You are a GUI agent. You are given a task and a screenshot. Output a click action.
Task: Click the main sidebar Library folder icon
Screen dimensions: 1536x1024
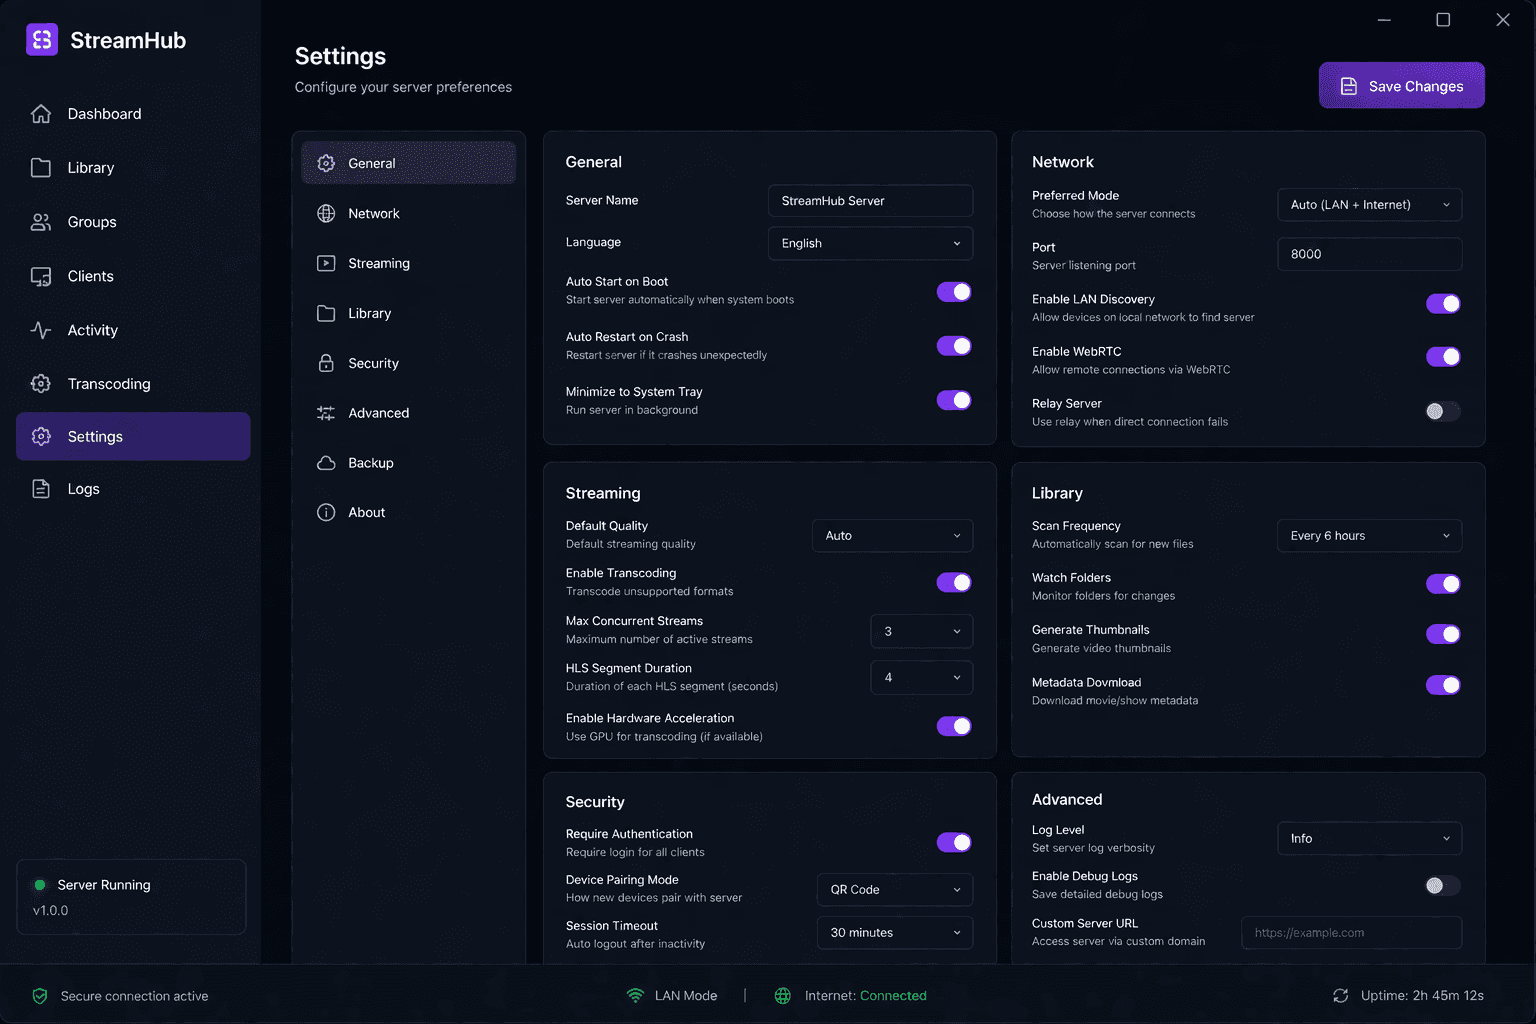pos(41,168)
